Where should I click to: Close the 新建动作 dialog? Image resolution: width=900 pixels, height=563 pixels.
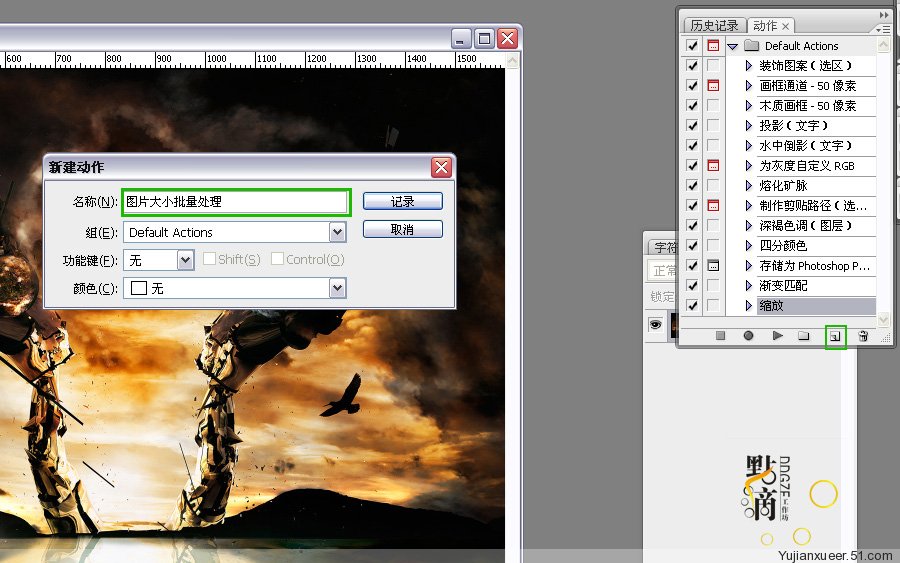(x=441, y=168)
